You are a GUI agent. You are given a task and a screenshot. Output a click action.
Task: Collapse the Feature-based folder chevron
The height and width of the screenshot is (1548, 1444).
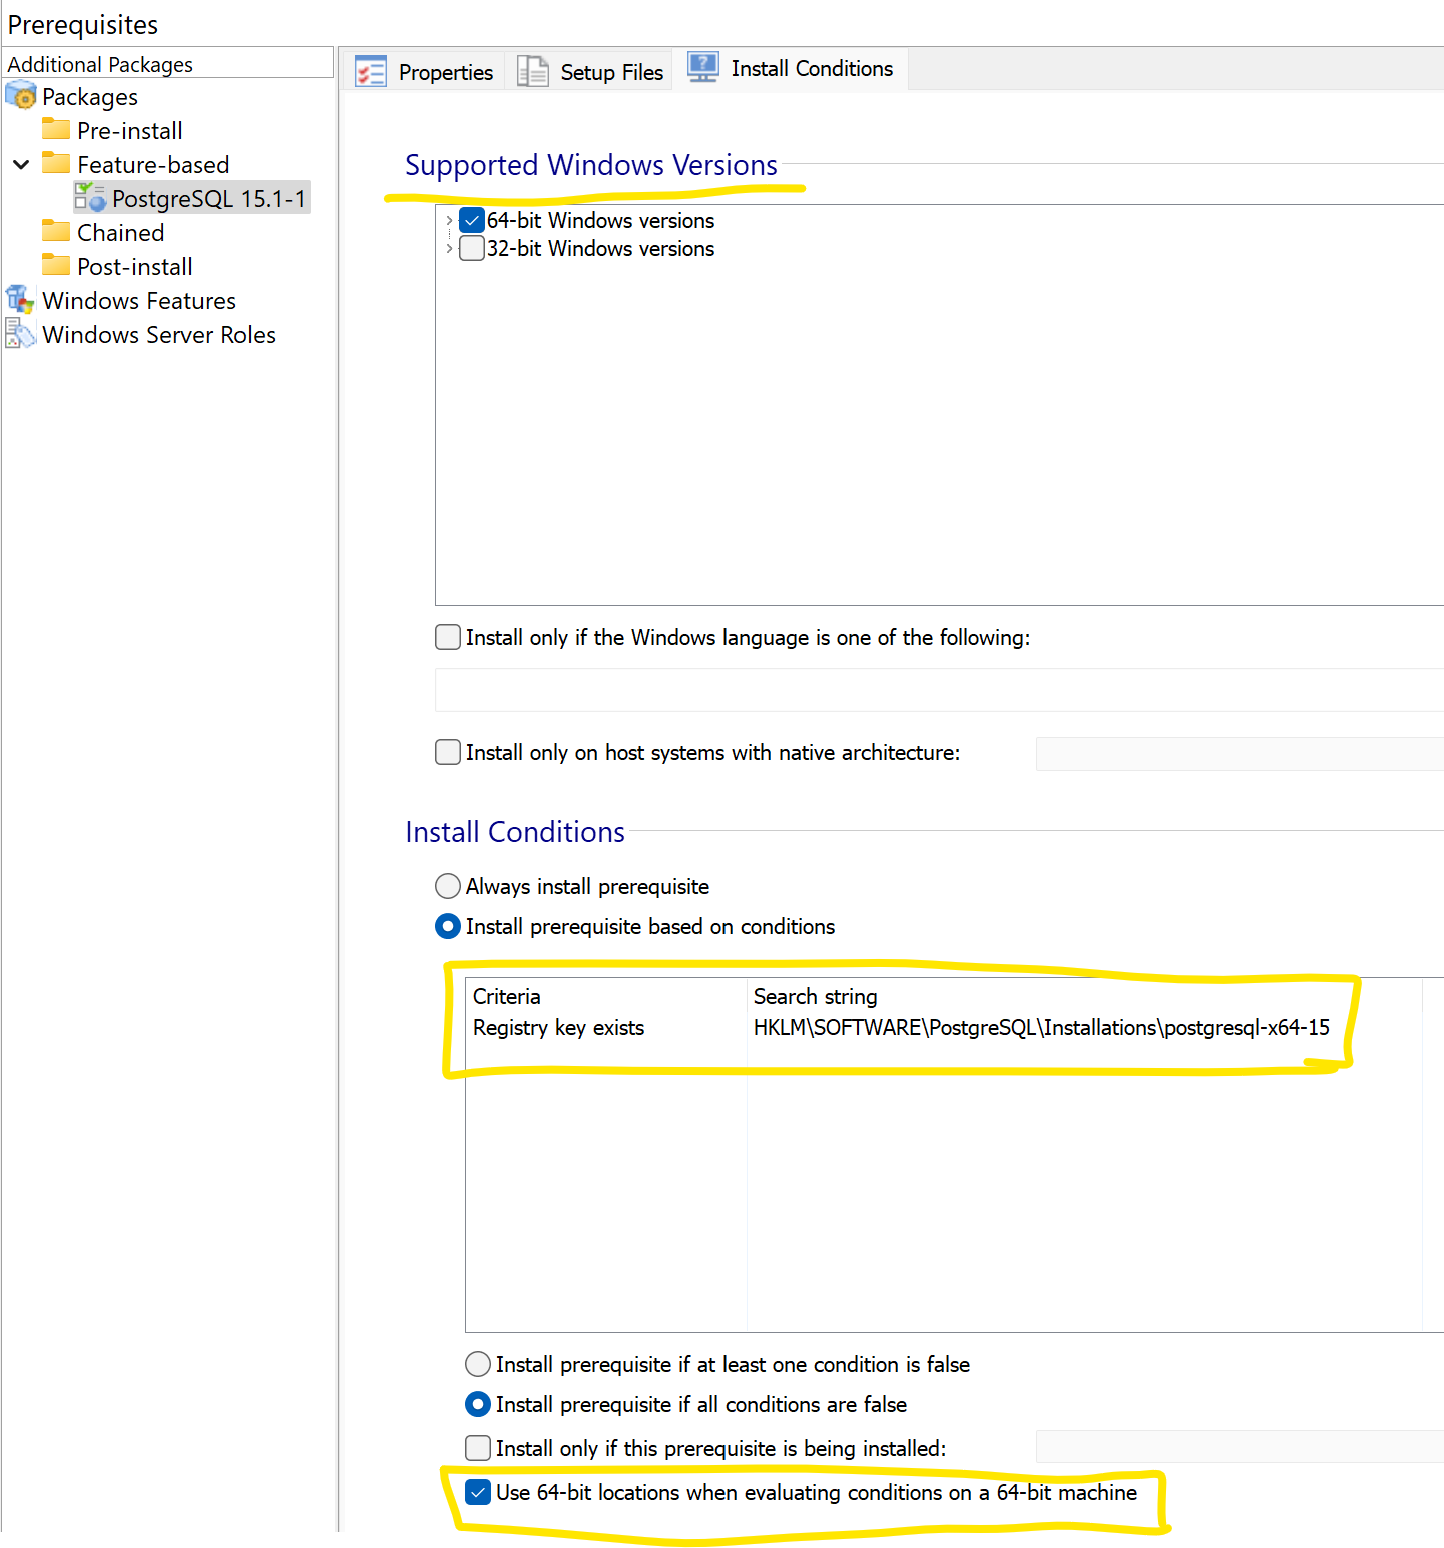pyautogui.click(x=21, y=164)
